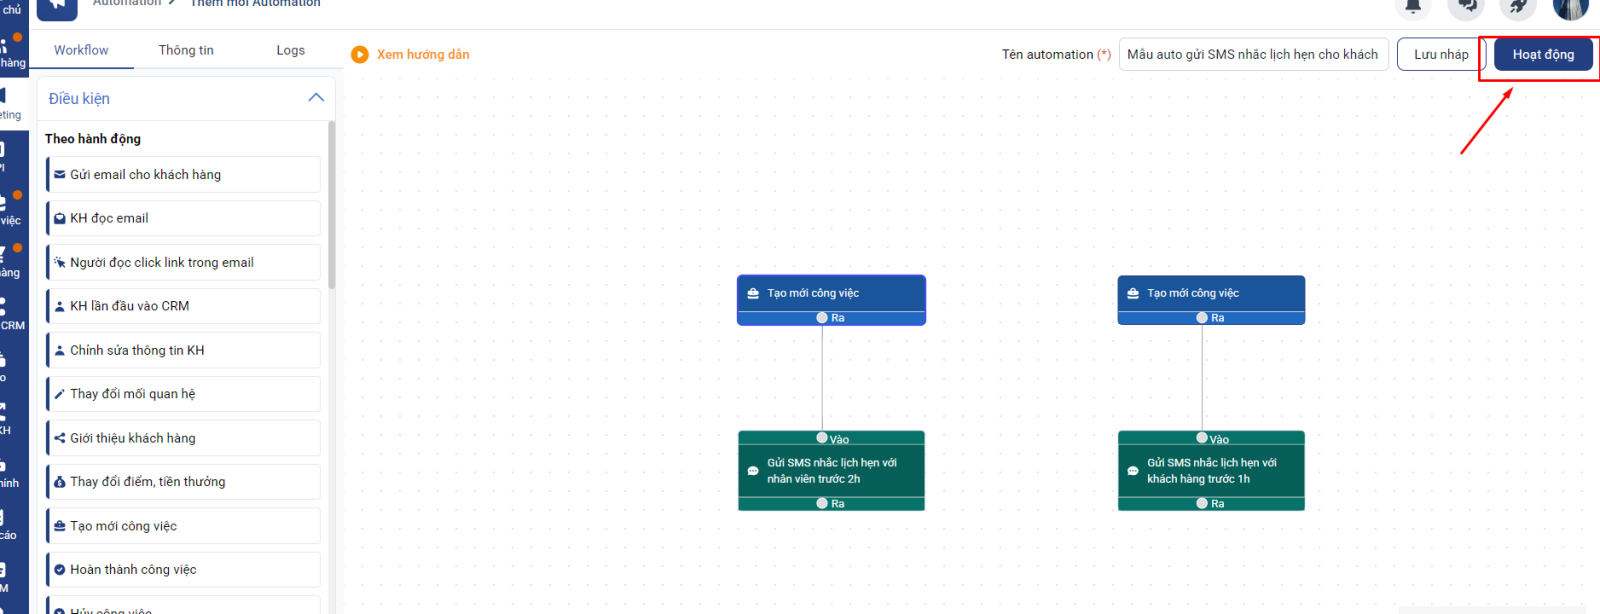Image resolution: width=1600 pixels, height=614 pixels.
Task: Click the Automation megaphone icon in breadcrumb
Action: pyautogui.click(x=57, y=7)
